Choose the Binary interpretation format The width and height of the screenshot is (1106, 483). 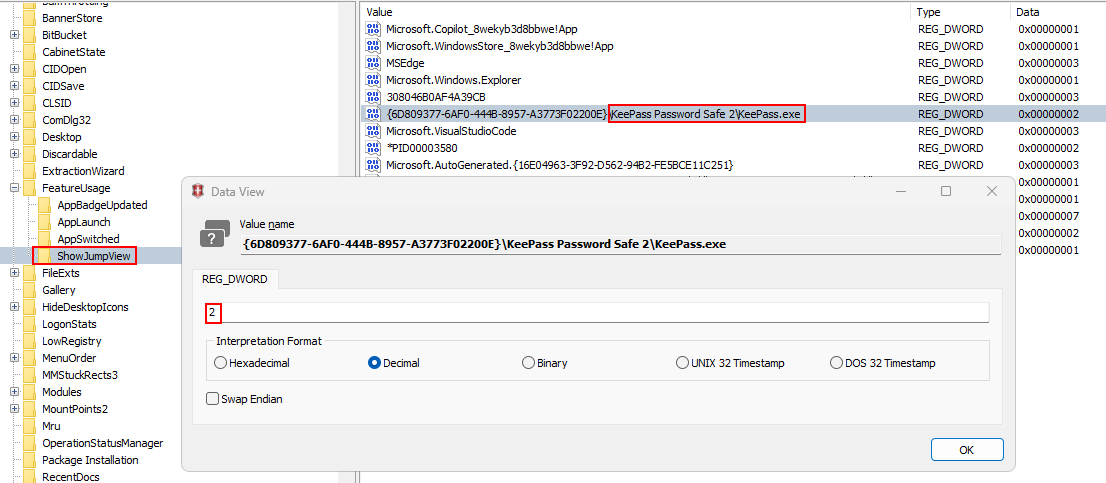[x=528, y=363]
